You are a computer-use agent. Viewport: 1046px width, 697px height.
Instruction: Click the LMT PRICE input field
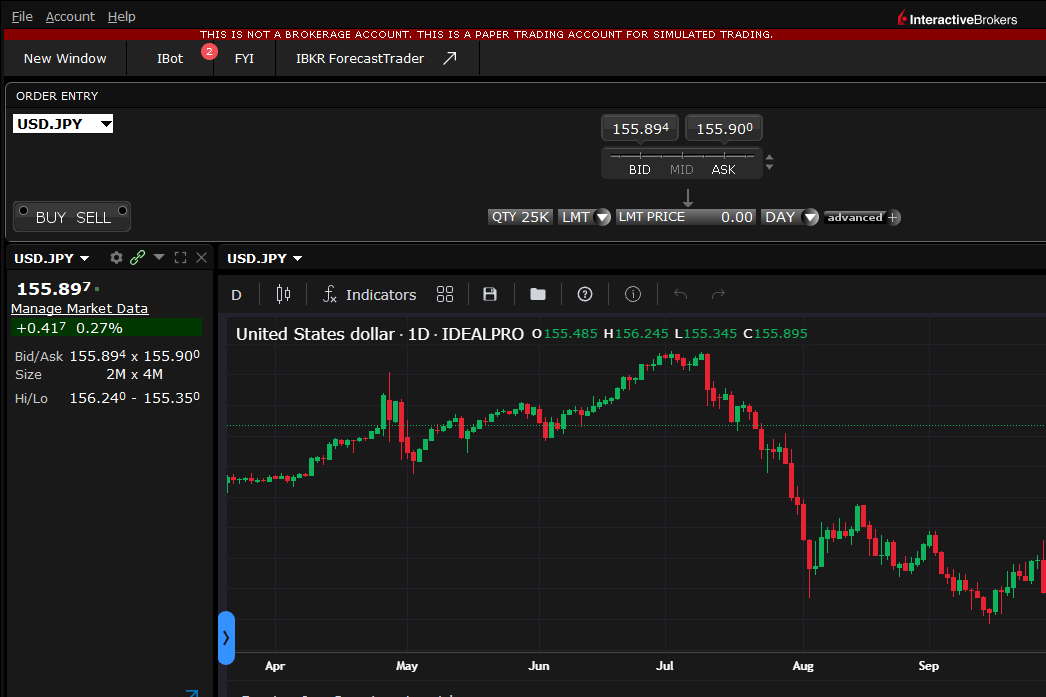point(686,217)
